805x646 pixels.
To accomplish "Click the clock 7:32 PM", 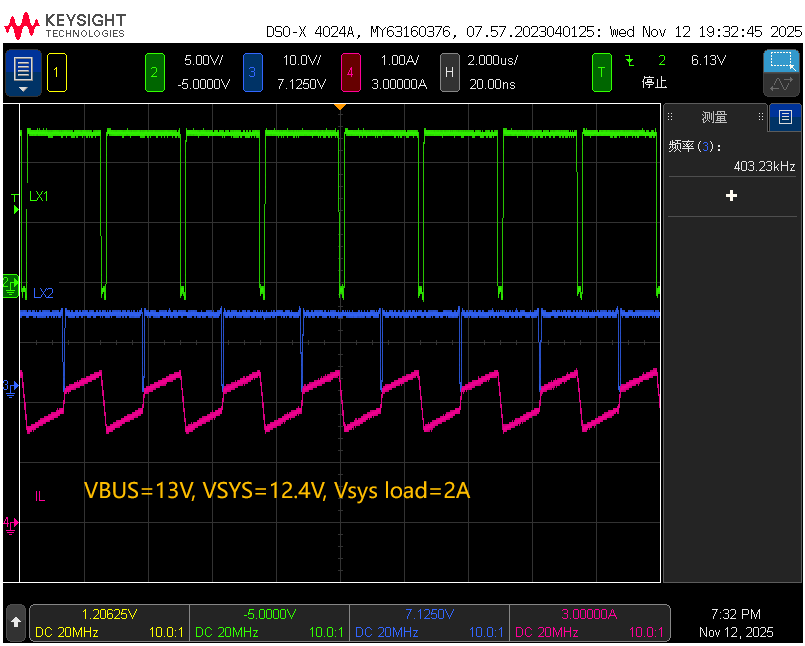I will click(x=736, y=614).
